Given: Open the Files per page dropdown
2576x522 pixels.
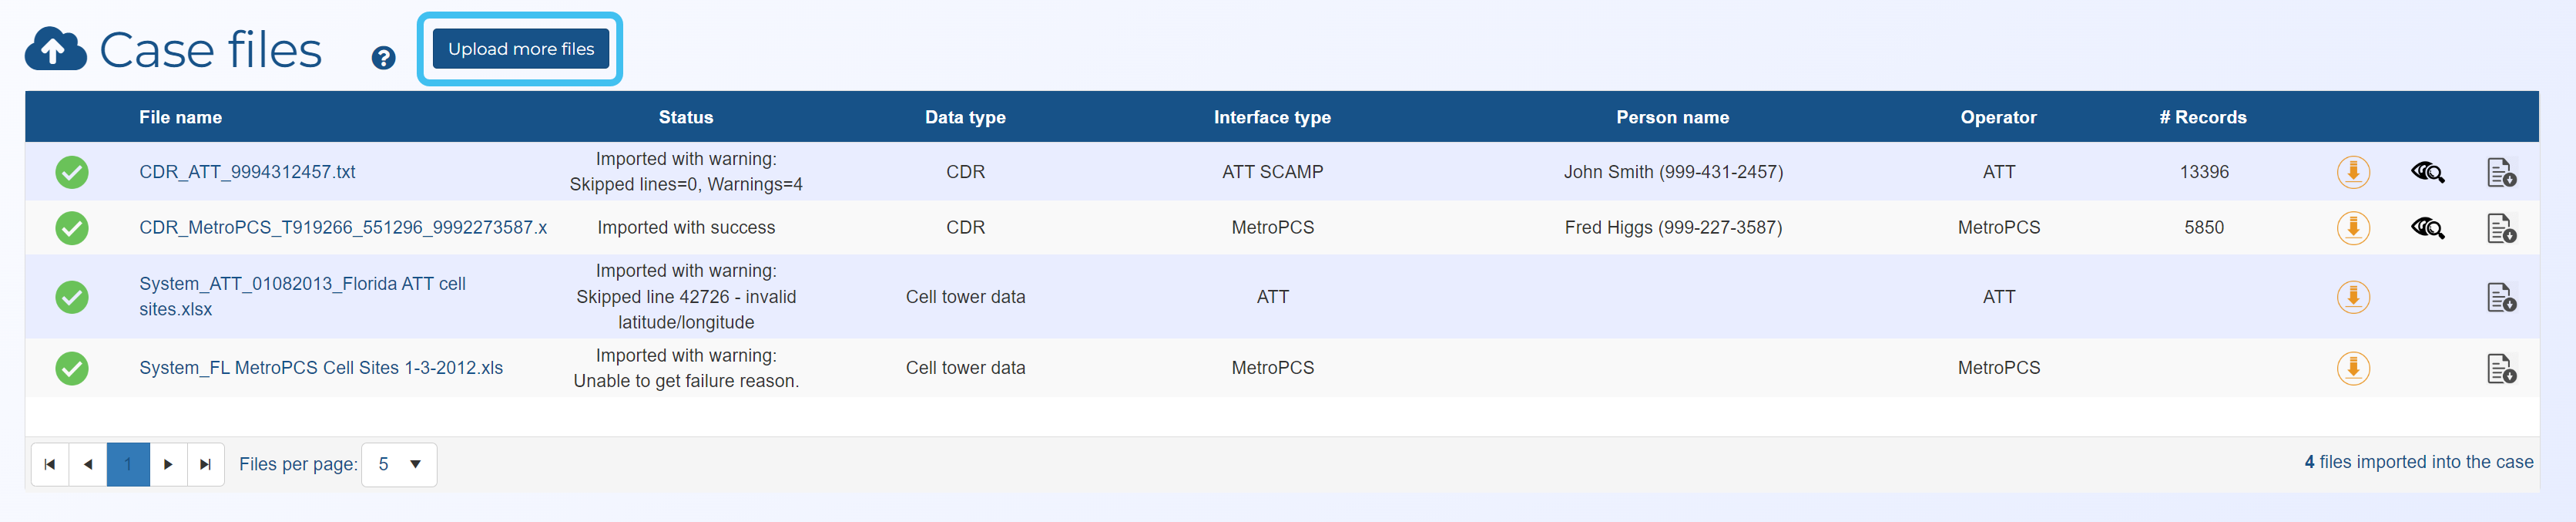Looking at the screenshot, I should pyautogui.click(x=399, y=464).
